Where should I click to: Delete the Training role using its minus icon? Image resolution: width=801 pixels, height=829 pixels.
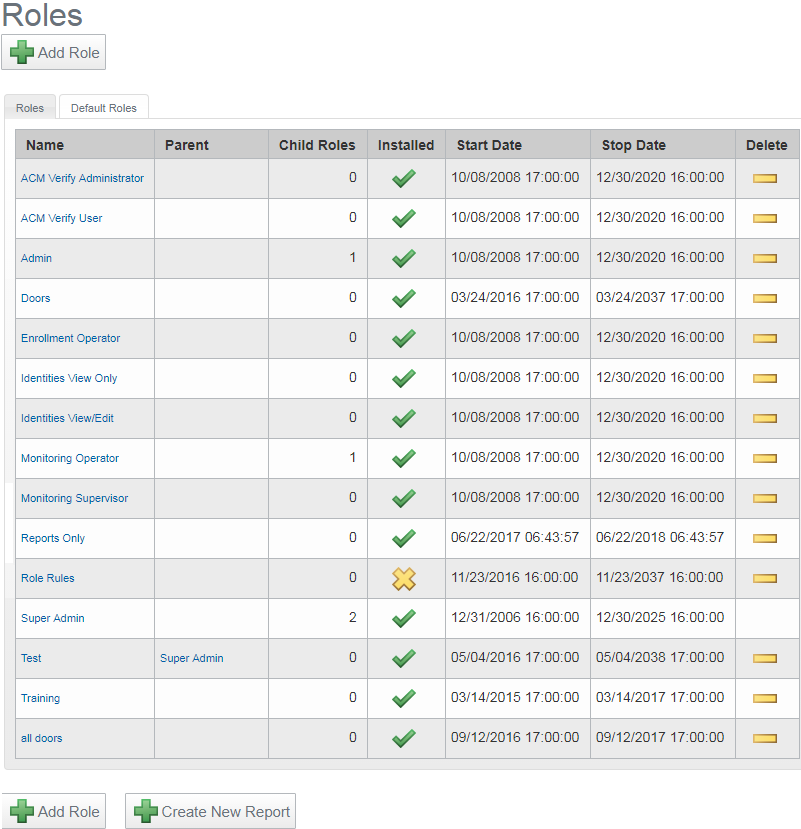764,698
